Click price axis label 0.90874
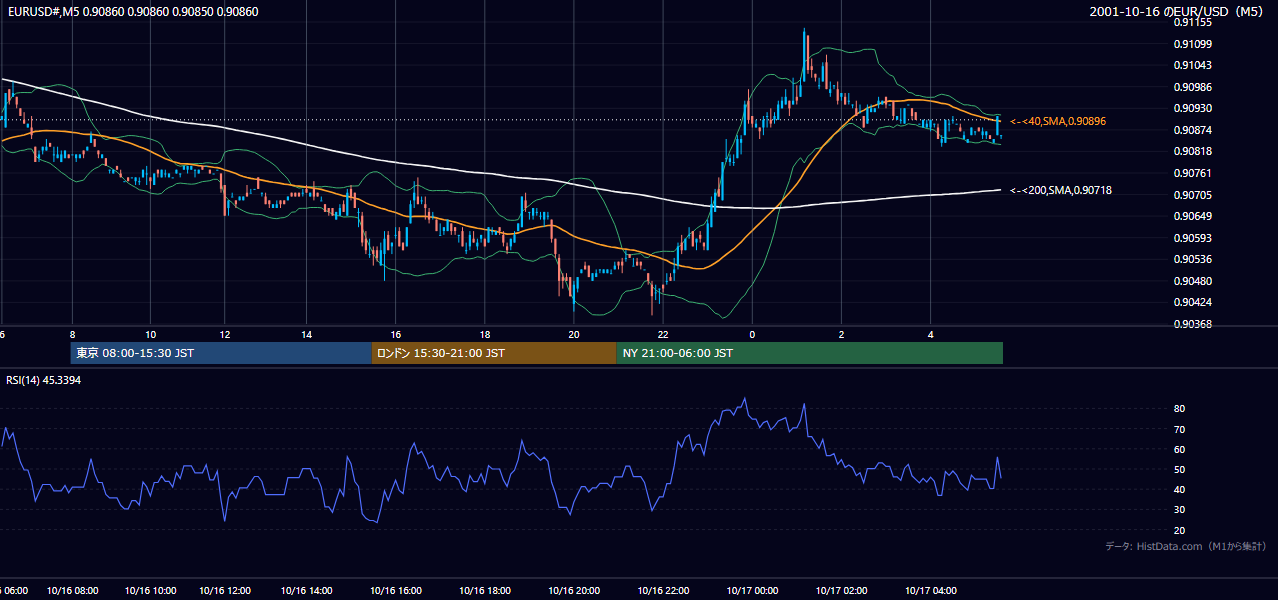The image size is (1278, 600). [x=1192, y=130]
